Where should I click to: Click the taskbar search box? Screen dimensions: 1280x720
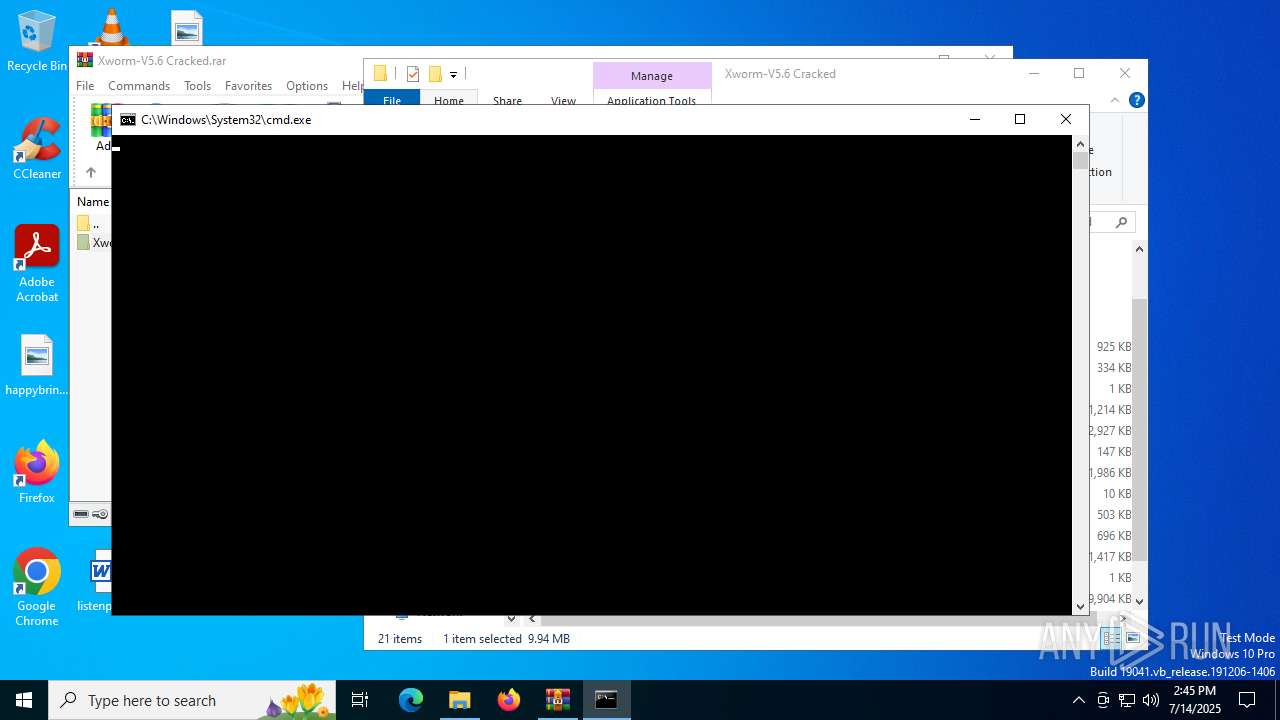(x=192, y=700)
